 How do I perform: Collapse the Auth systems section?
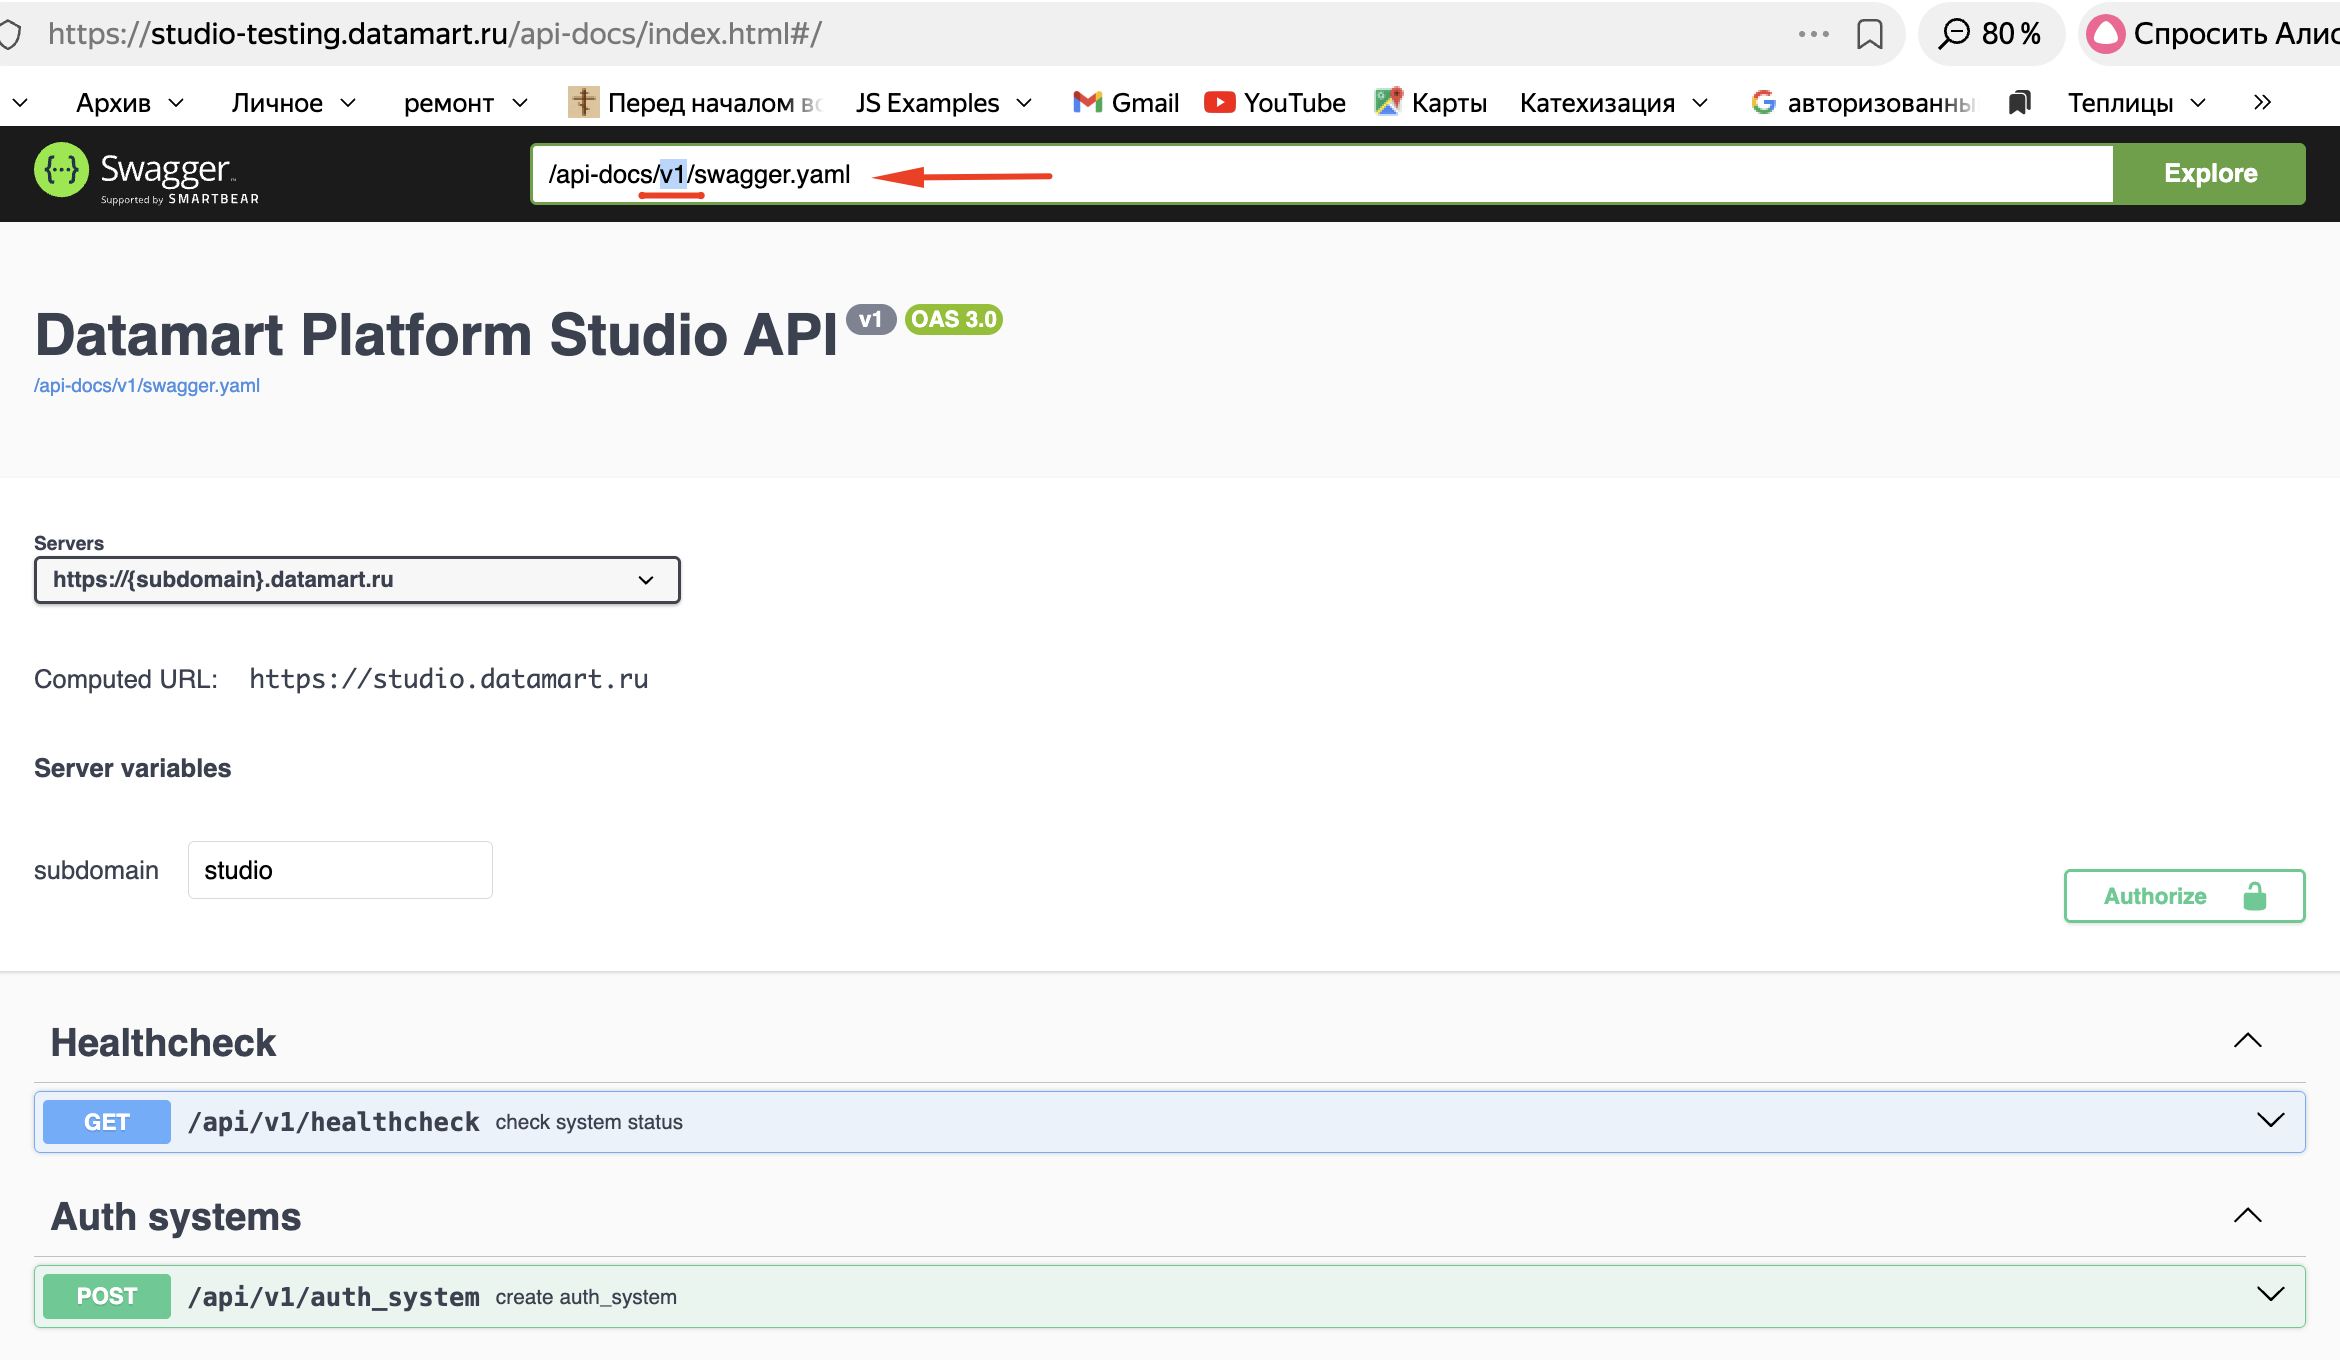point(2248,1215)
